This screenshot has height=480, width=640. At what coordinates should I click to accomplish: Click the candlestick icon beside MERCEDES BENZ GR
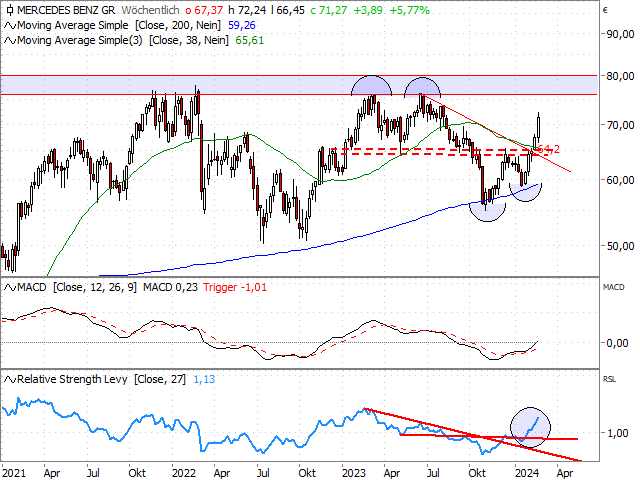(x=10, y=10)
